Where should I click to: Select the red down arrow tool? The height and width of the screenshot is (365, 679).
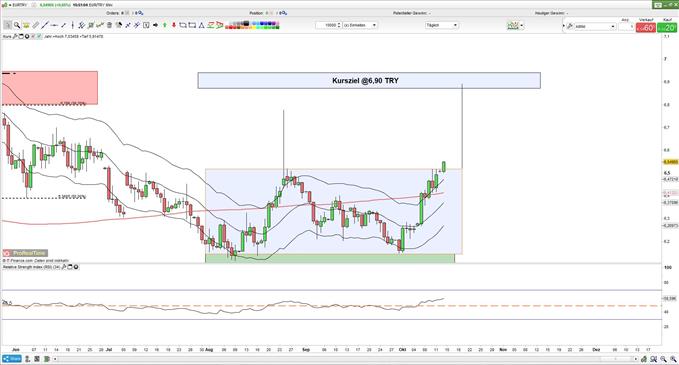[174, 25]
